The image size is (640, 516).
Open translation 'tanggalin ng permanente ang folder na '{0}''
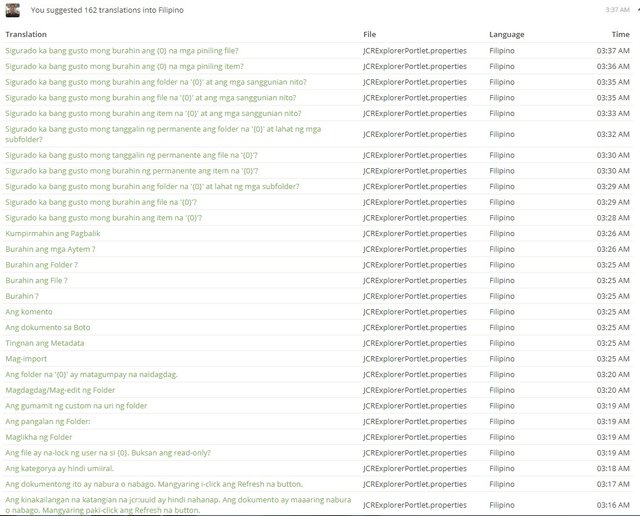click(163, 134)
